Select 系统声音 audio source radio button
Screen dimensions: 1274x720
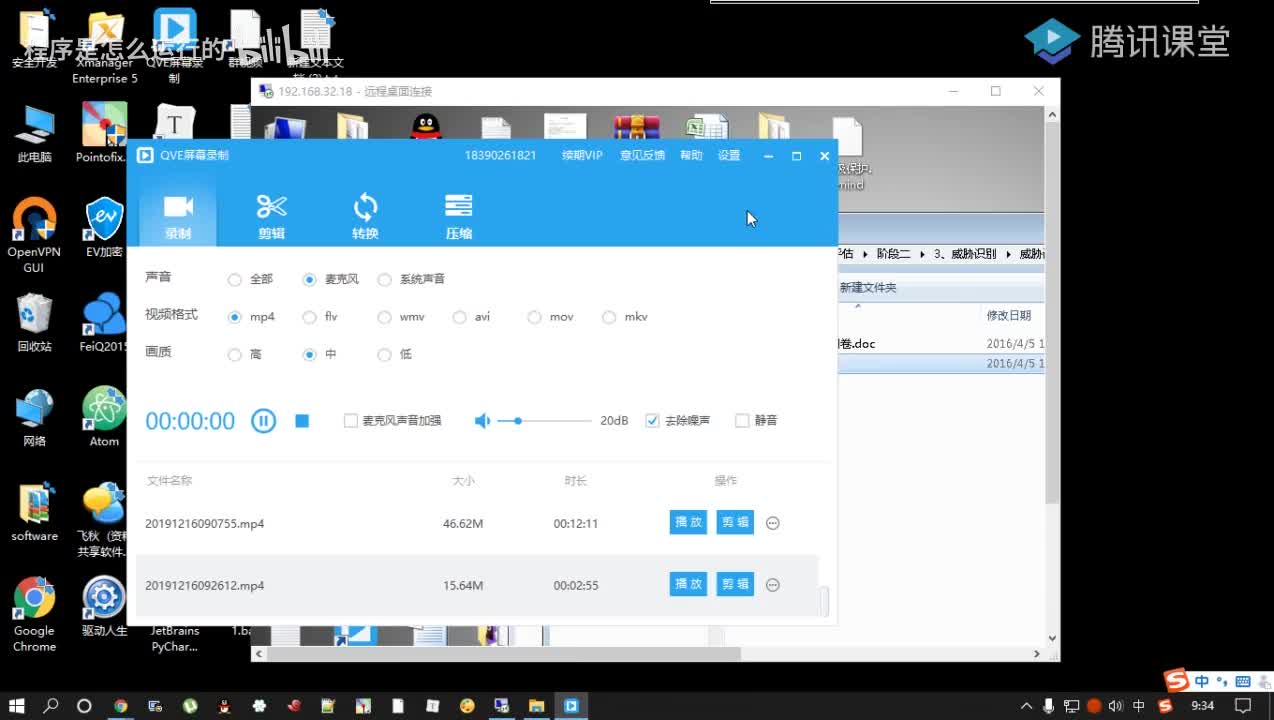point(385,280)
